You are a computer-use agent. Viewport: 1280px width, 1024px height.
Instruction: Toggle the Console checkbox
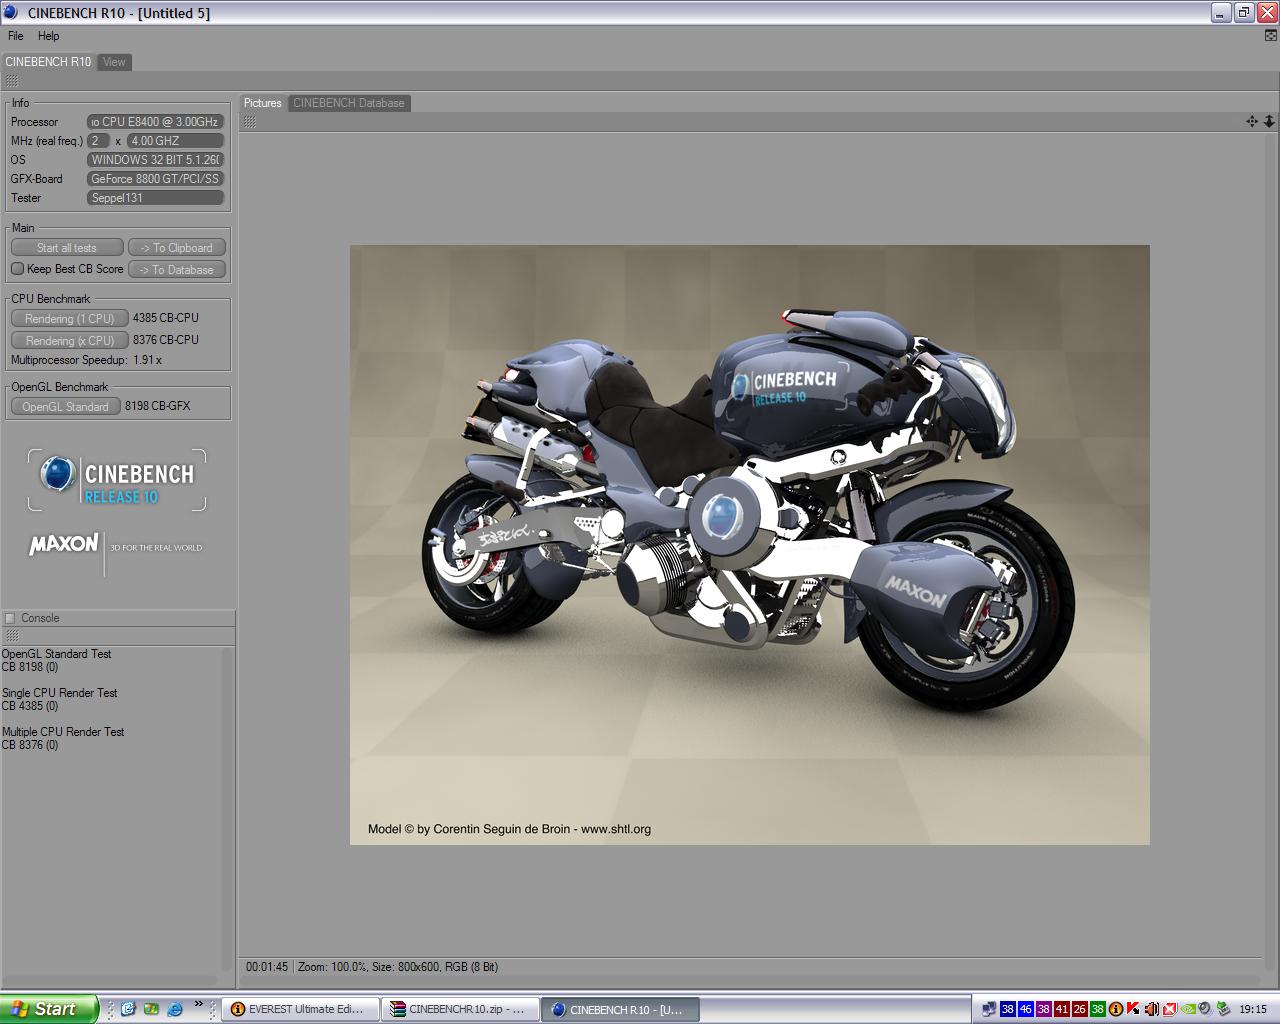(10, 618)
